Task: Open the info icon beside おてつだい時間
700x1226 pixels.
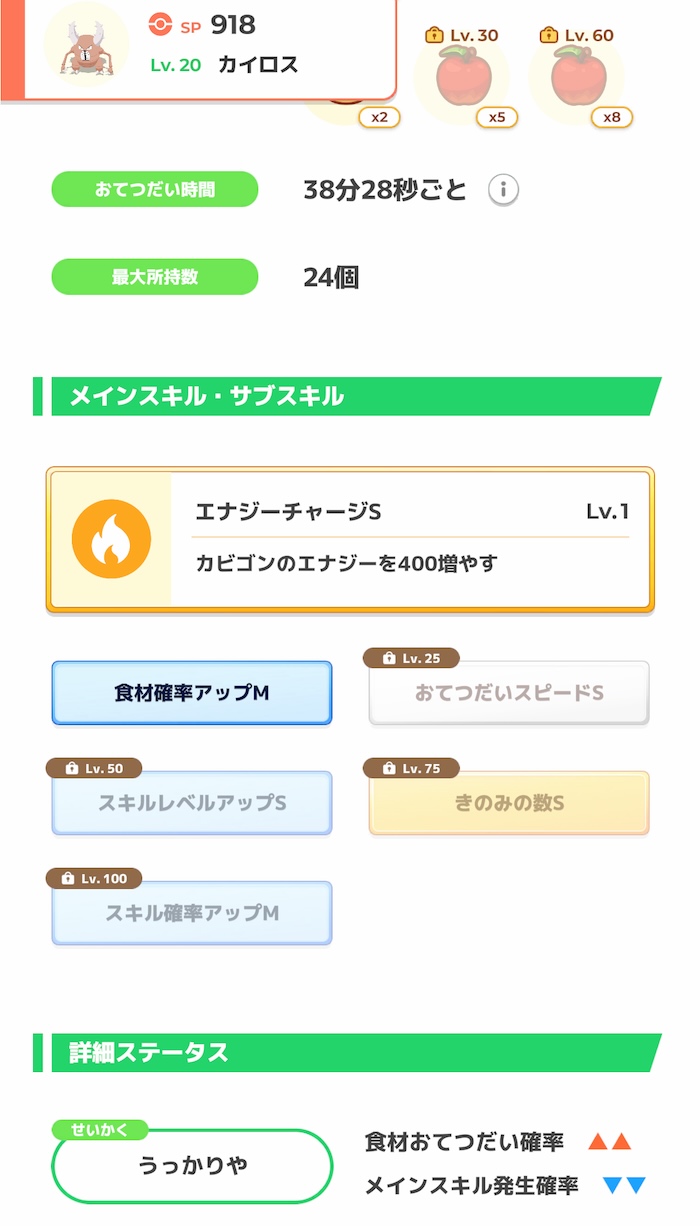Action: [x=504, y=189]
